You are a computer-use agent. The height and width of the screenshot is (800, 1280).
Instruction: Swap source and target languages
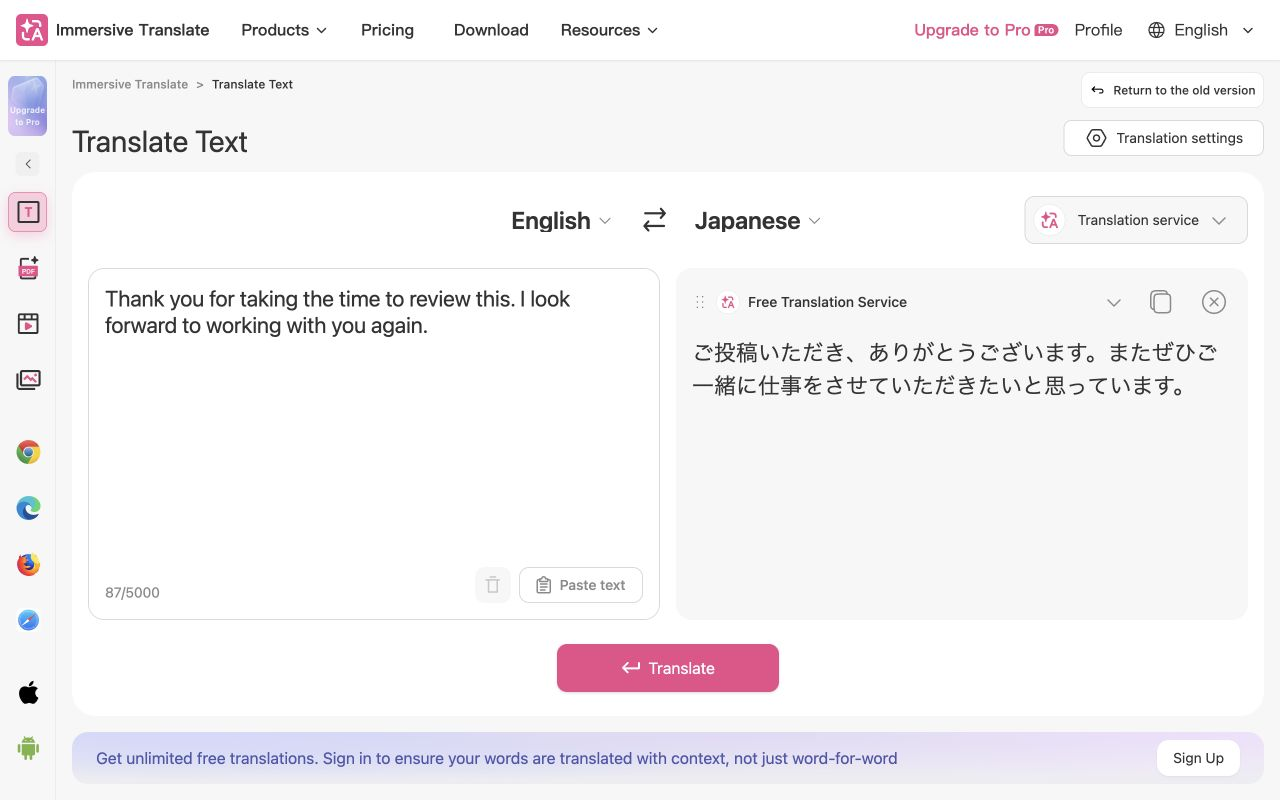pyautogui.click(x=654, y=220)
